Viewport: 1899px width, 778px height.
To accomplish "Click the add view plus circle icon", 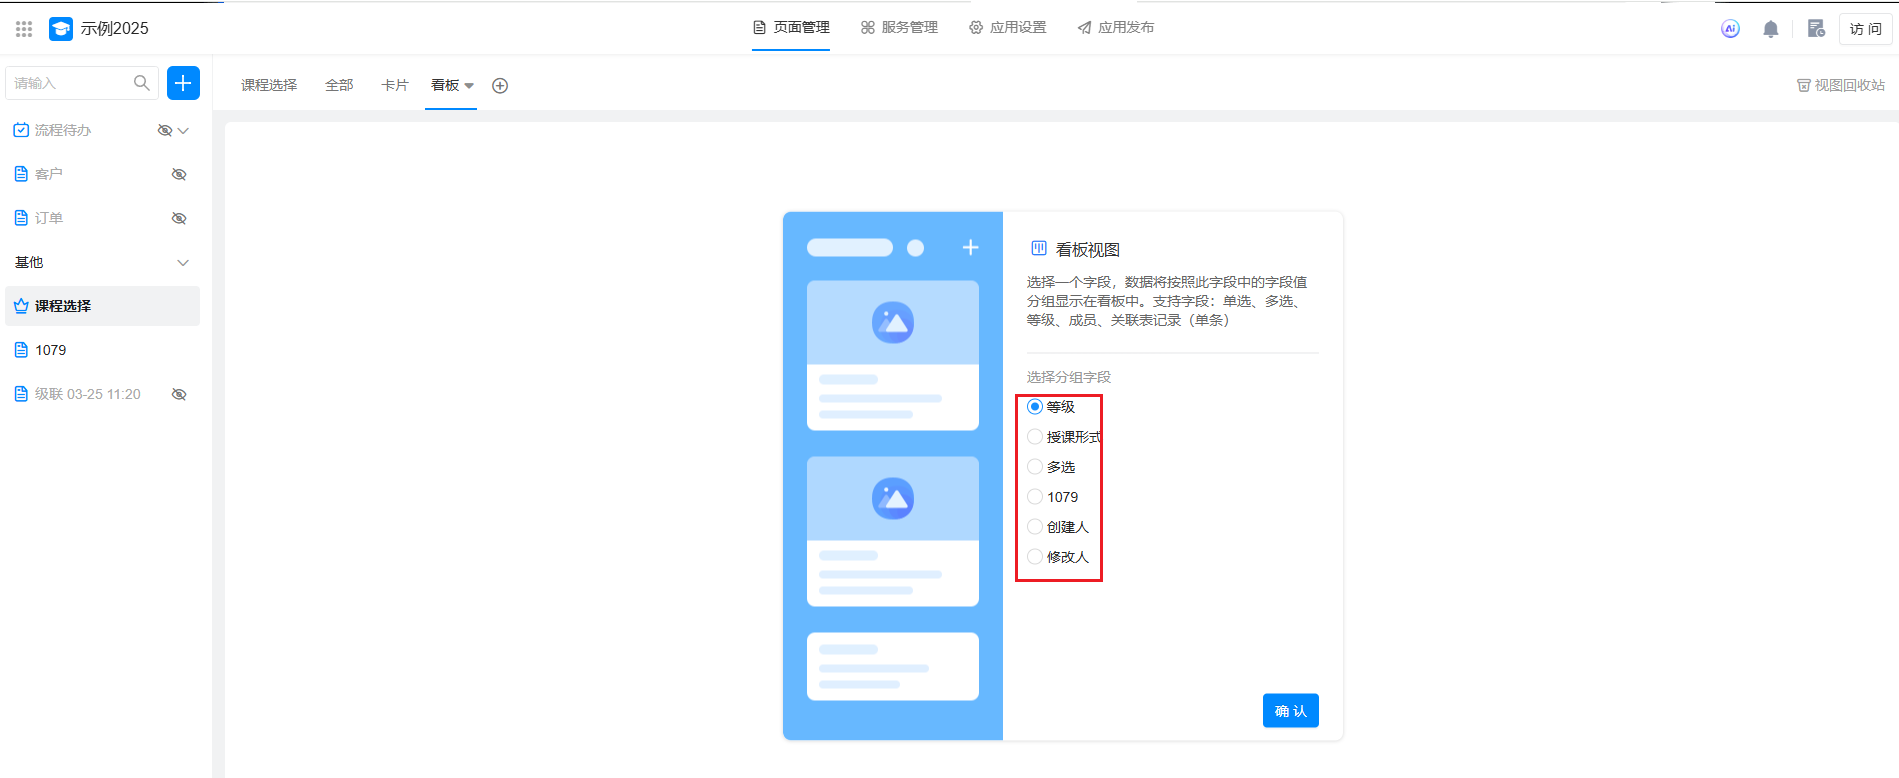I will tap(500, 86).
